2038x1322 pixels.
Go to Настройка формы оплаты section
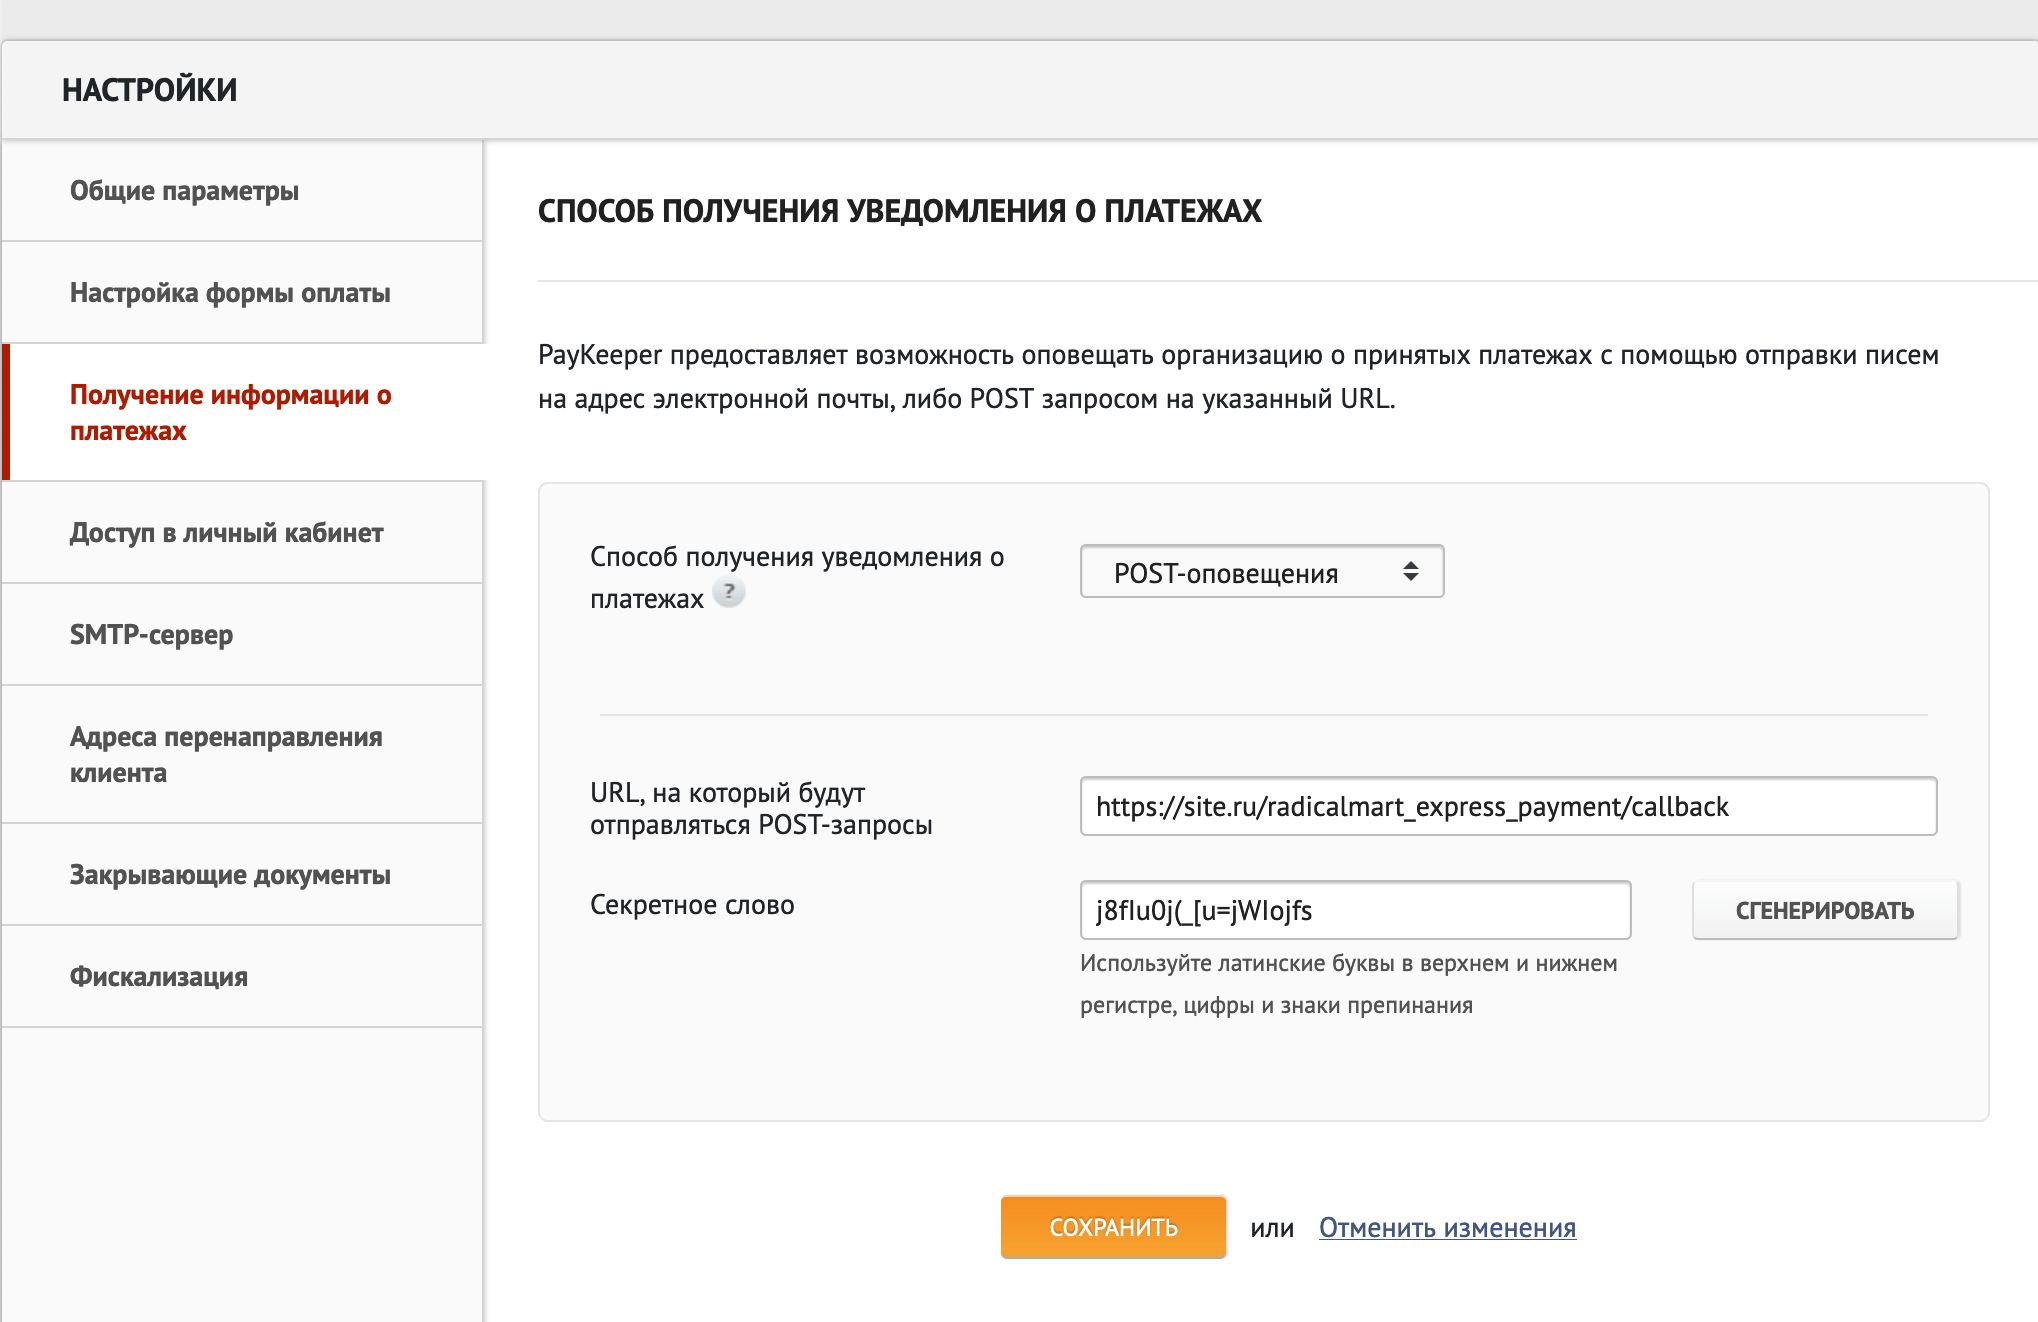pyautogui.click(x=230, y=293)
